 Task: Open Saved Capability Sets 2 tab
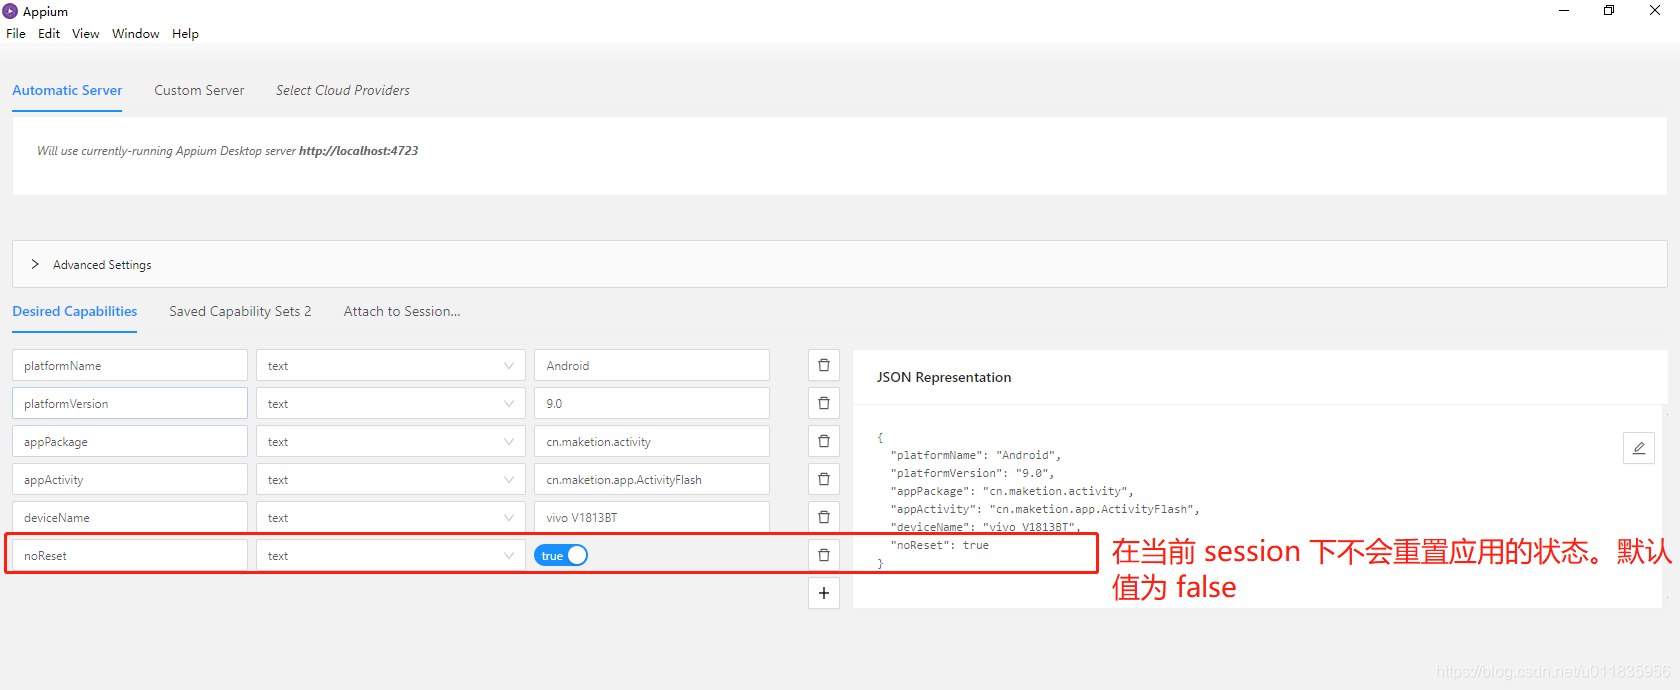tap(240, 311)
